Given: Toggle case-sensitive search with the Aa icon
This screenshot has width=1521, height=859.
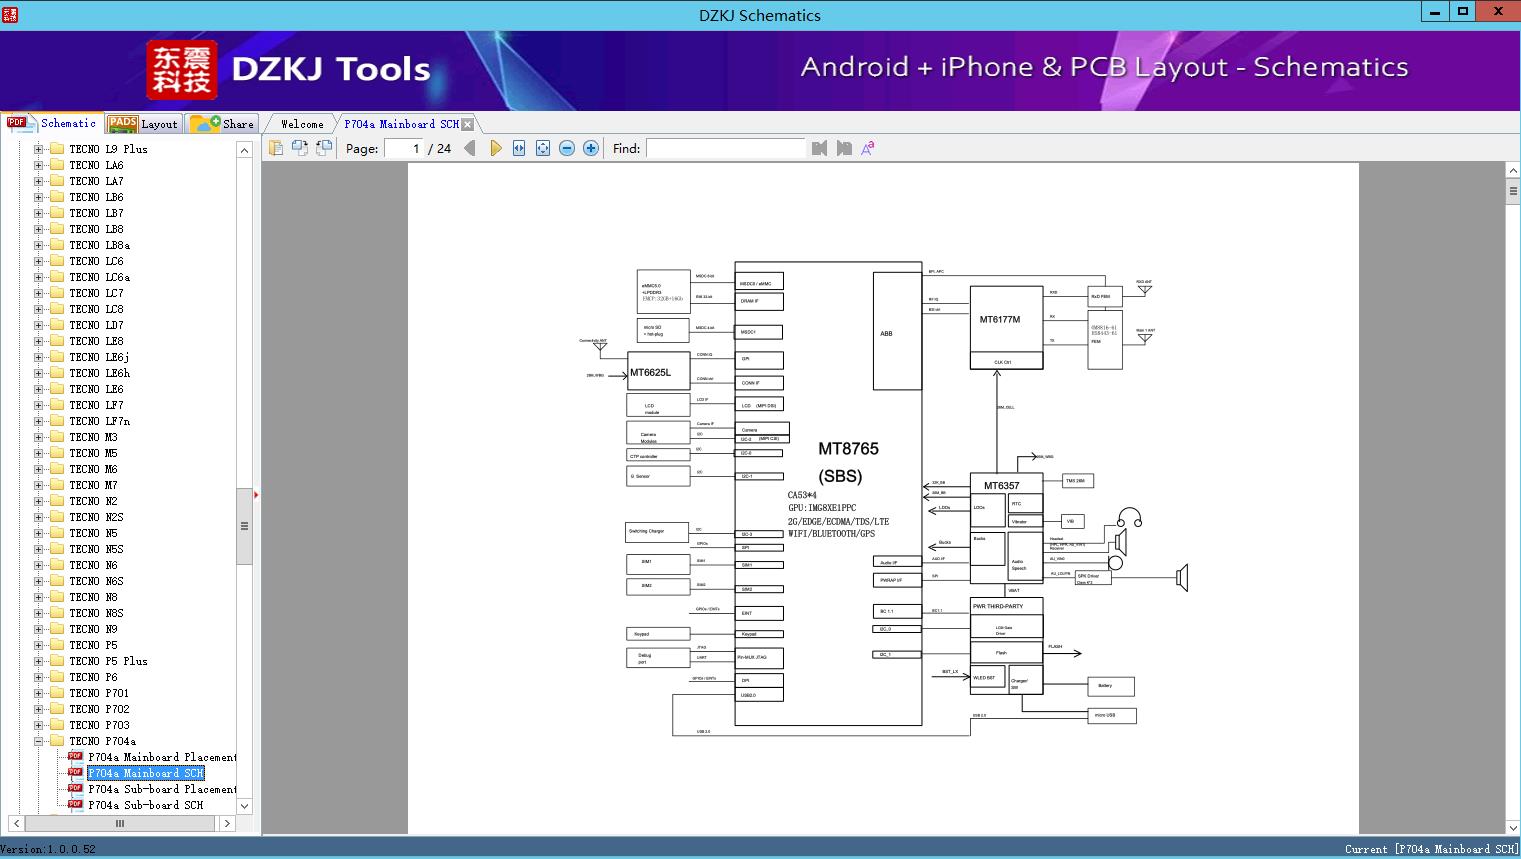Looking at the screenshot, I should click(x=866, y=147).
